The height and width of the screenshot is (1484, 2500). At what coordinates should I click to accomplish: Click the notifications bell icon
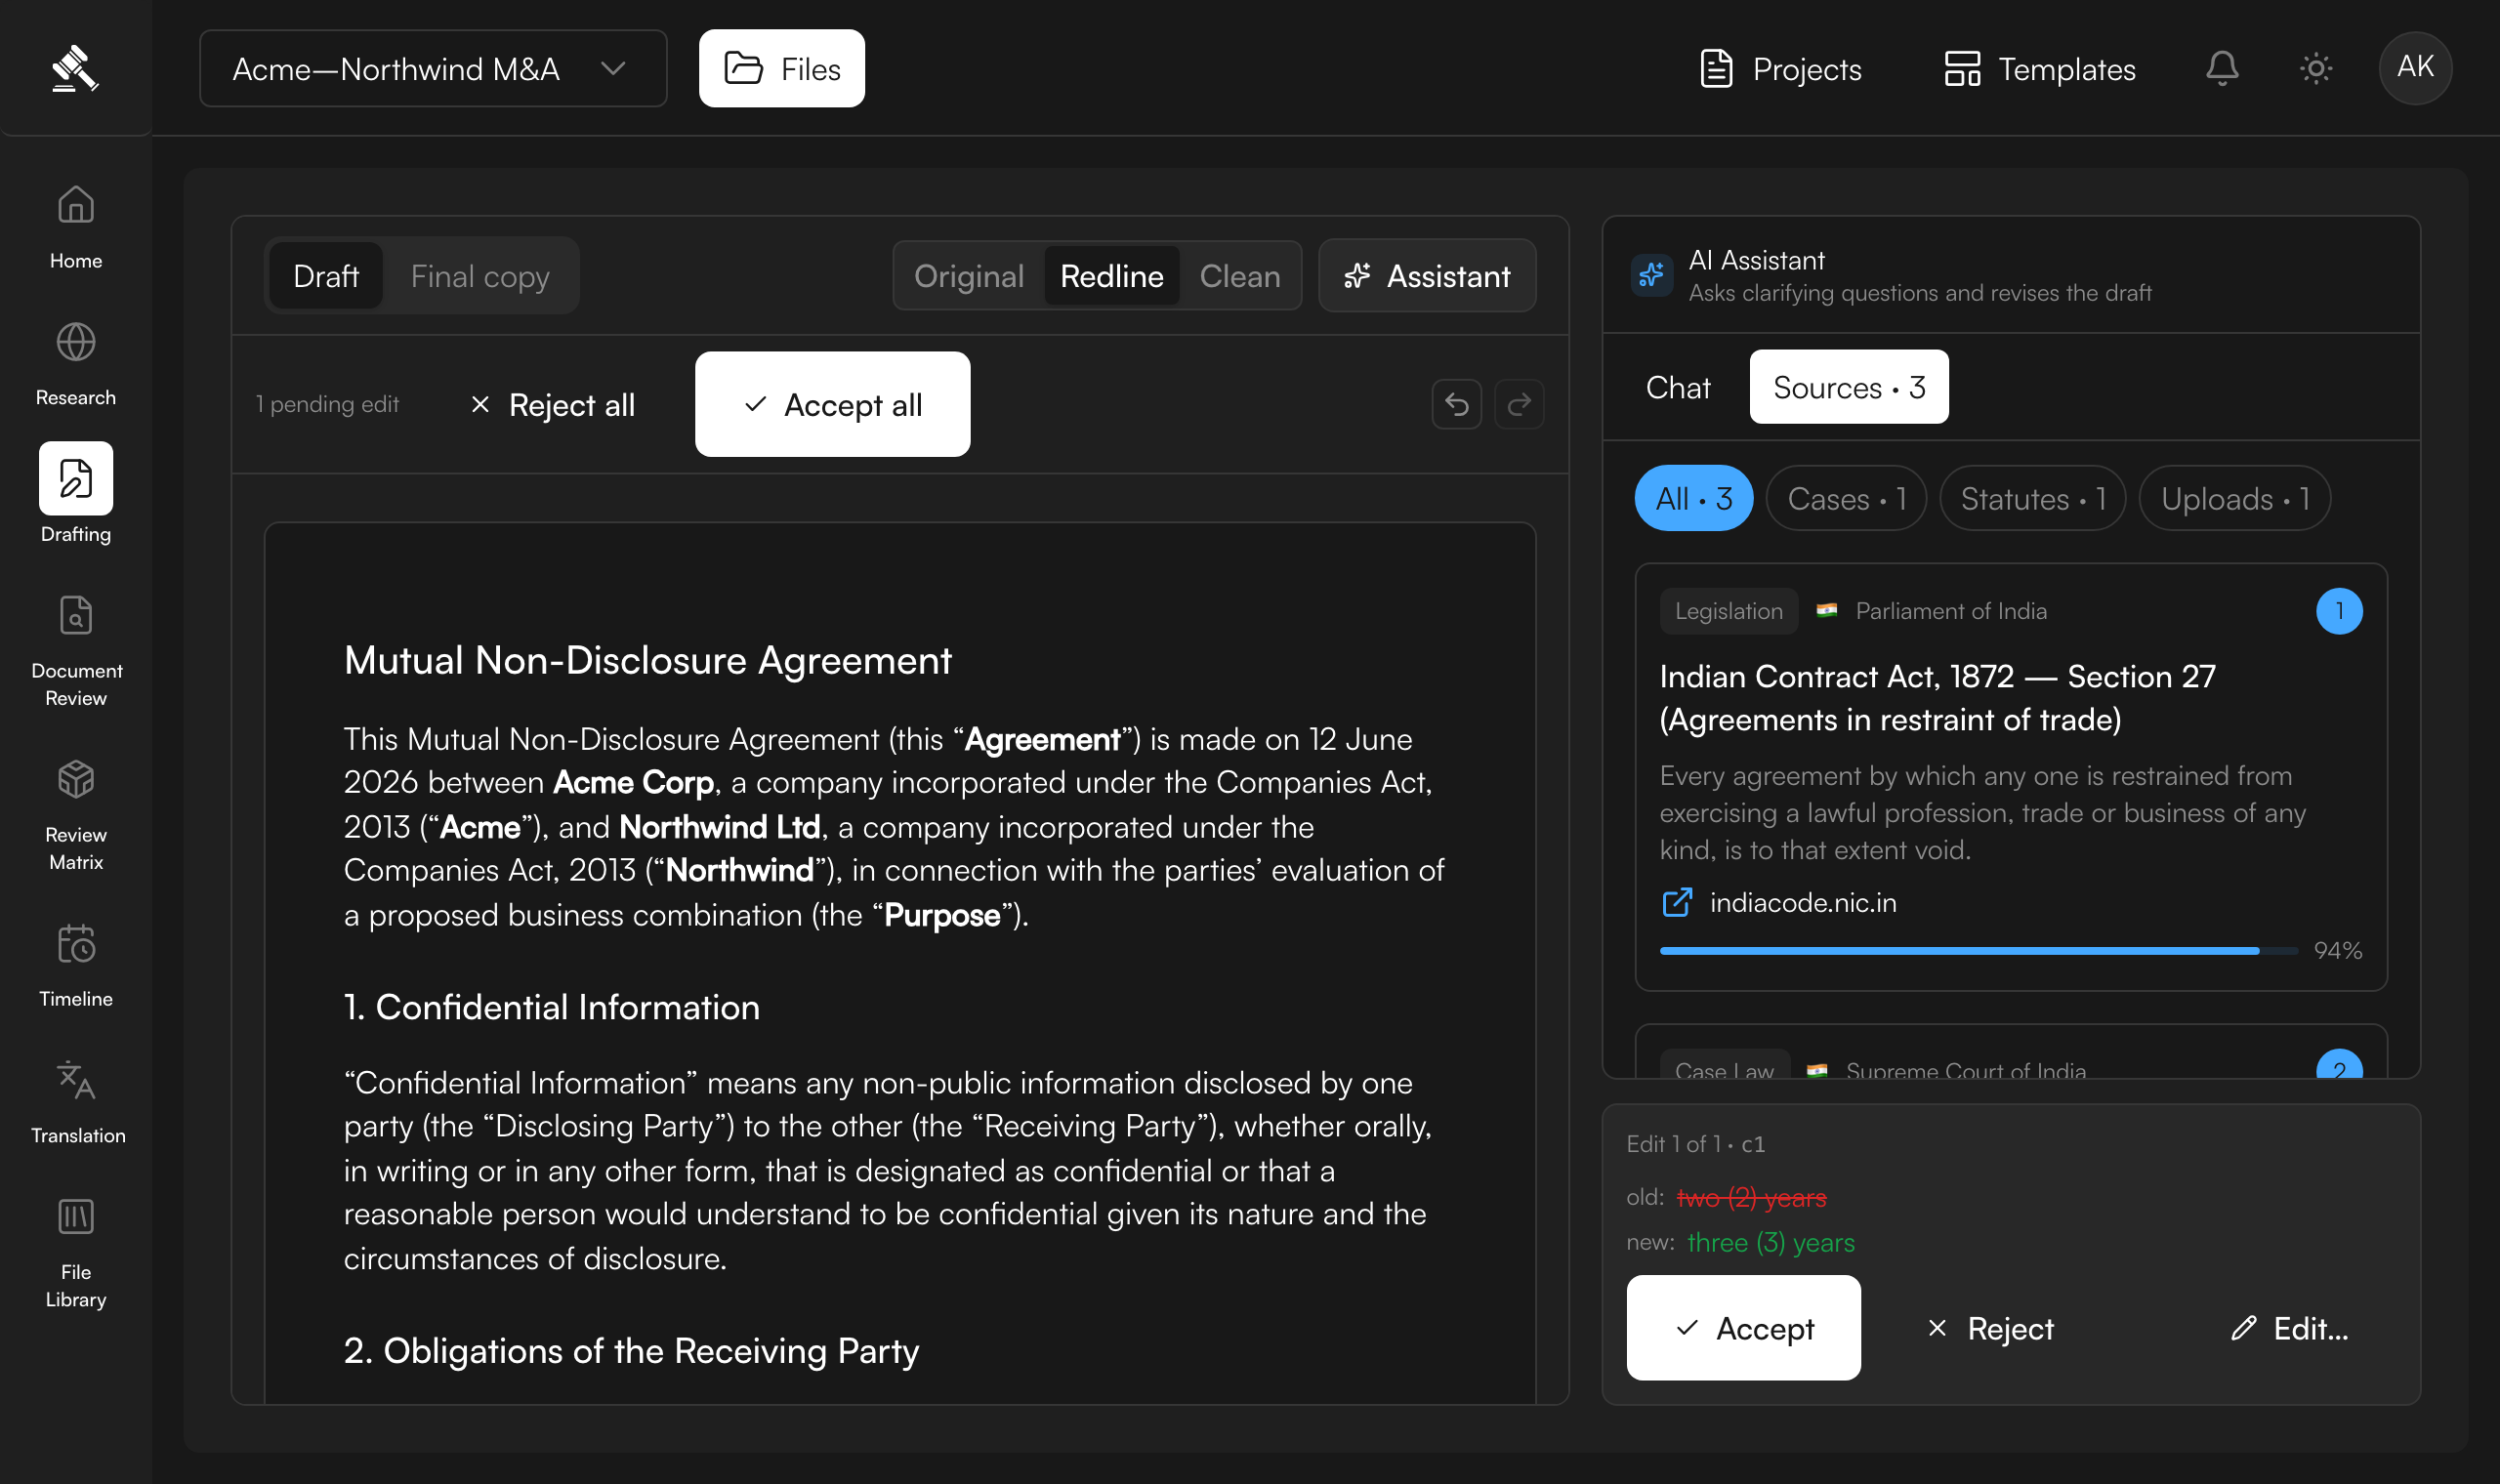tap(2222, 68)
